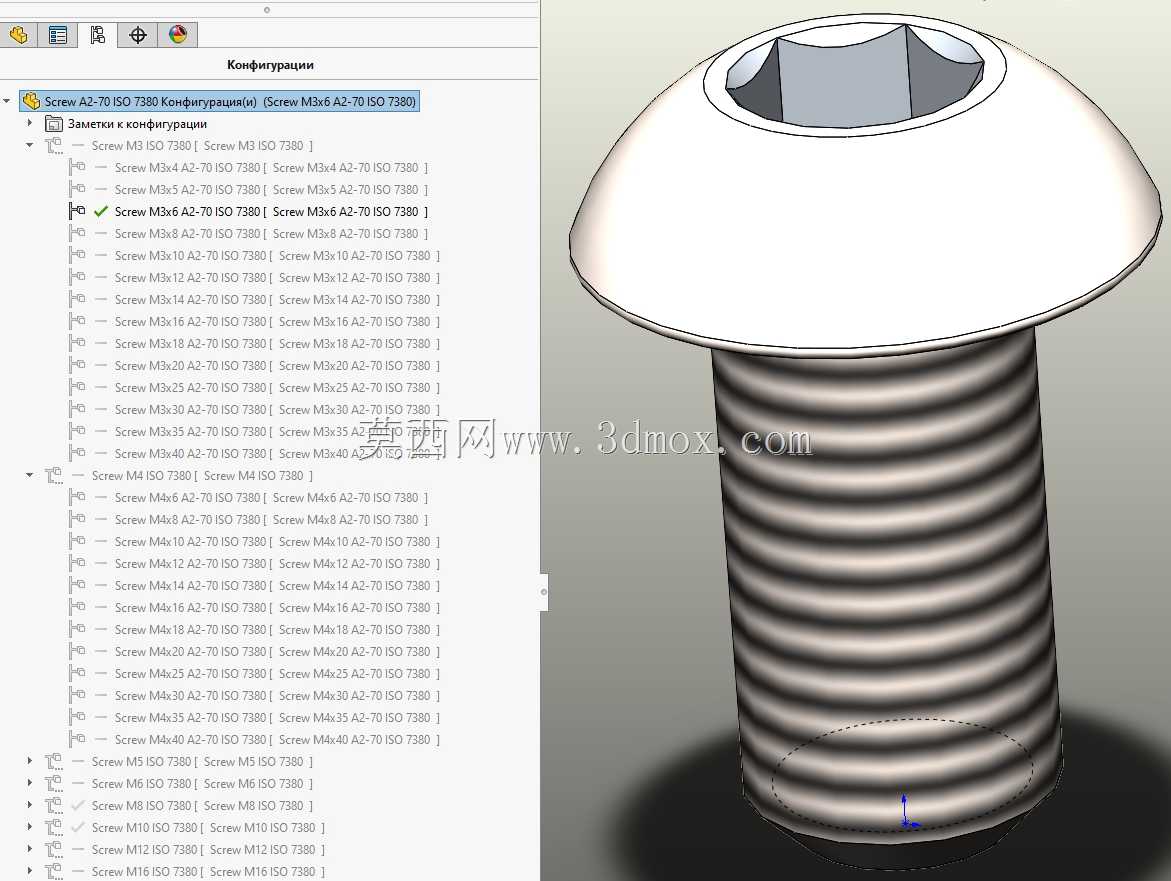Viewport: 1171px width, 881px height.
Task: Click the gray checkmark beside Screw M10 ISO 7380
Action: [x=78, y=828]
